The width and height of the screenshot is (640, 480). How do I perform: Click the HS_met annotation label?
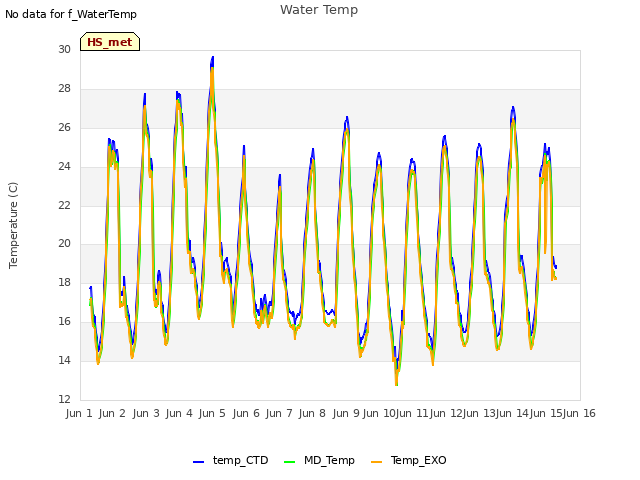[110, 42]
